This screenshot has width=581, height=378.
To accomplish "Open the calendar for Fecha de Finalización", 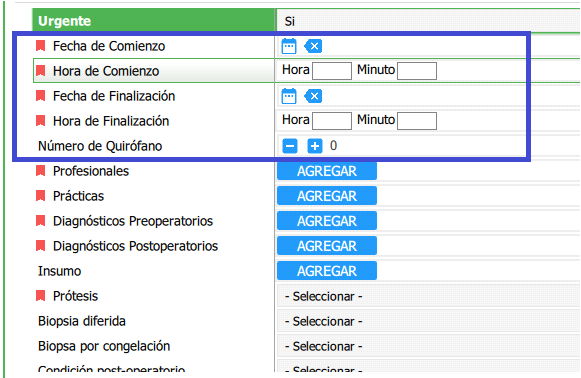I will point(289,96).
